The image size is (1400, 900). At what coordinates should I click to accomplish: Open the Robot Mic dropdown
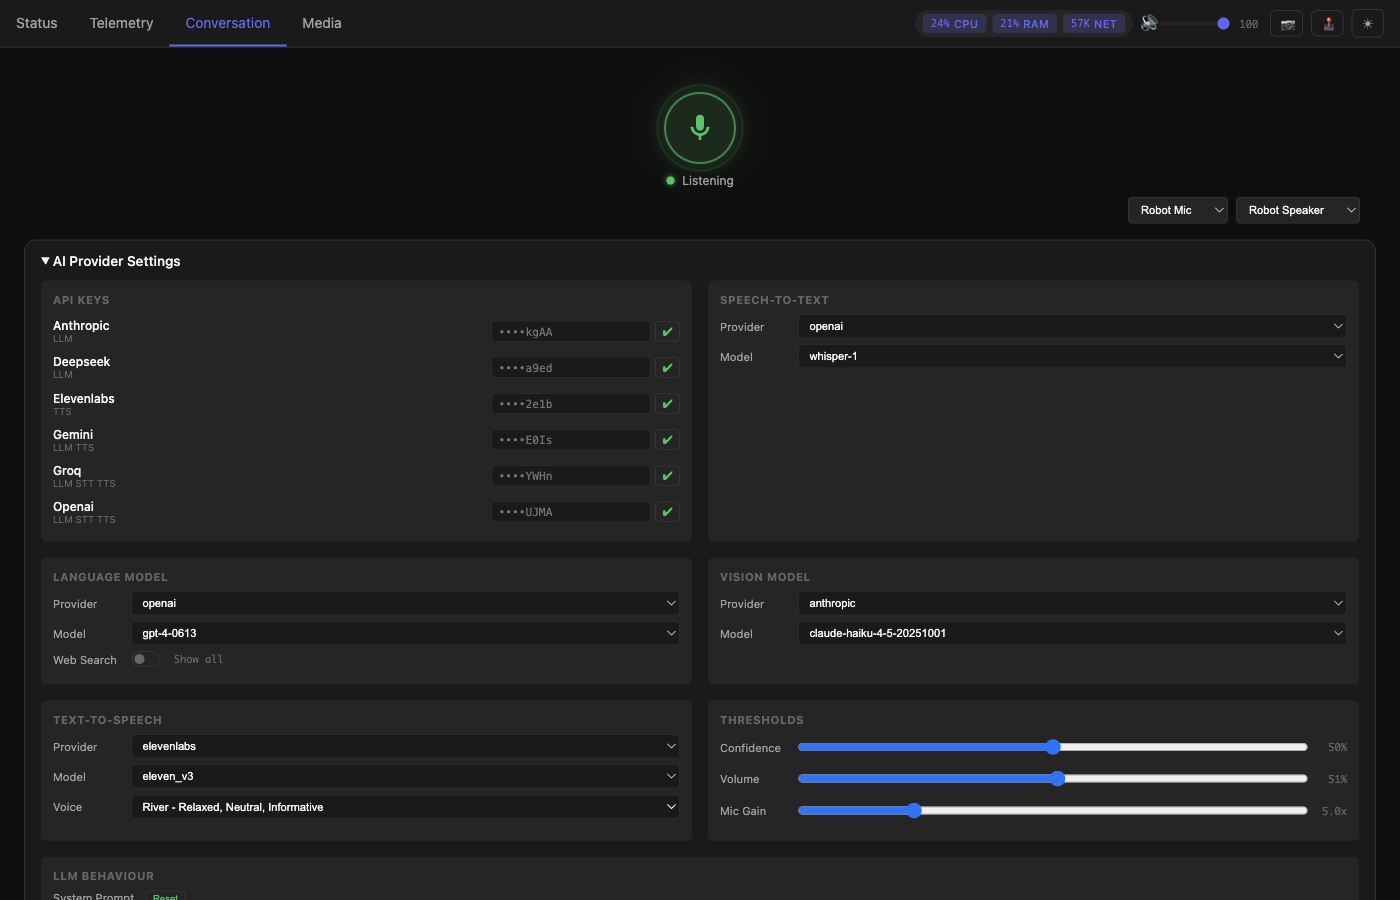tap(1177, 210)
